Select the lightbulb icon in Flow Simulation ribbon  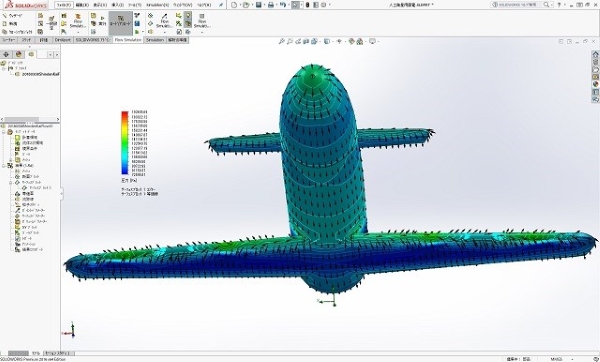(x=188, y=16)
